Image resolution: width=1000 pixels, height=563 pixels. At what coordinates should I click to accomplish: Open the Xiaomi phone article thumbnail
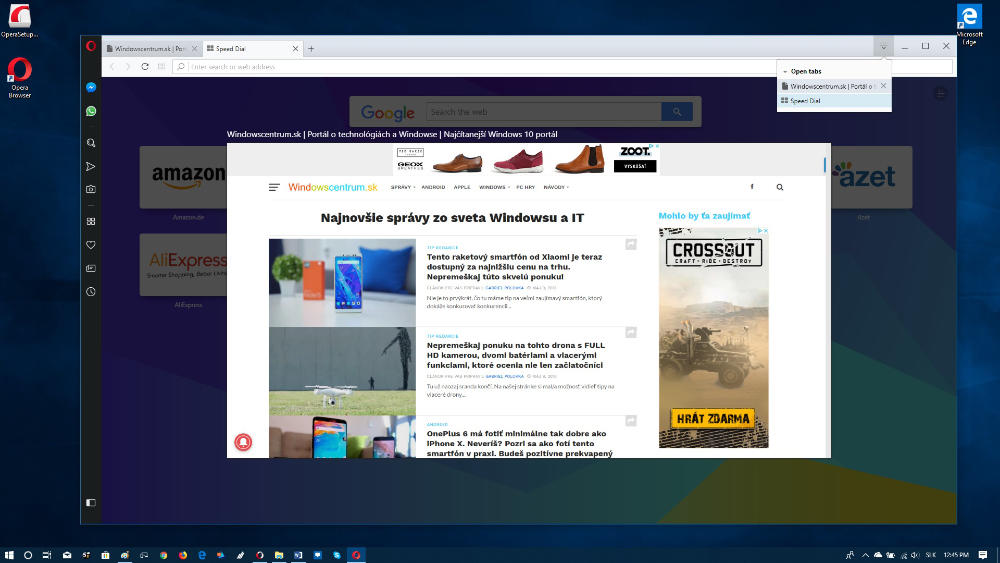coord(342,282)
